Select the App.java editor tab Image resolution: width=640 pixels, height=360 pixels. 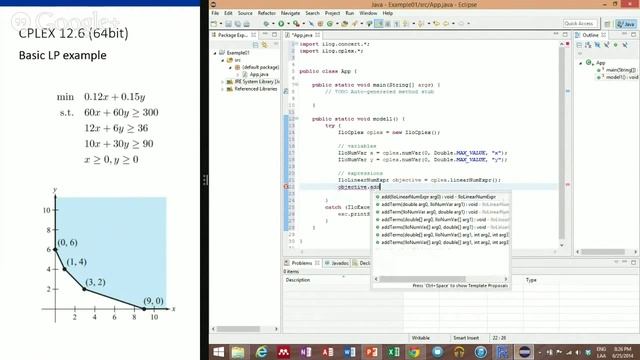click(x=302, y=35)
